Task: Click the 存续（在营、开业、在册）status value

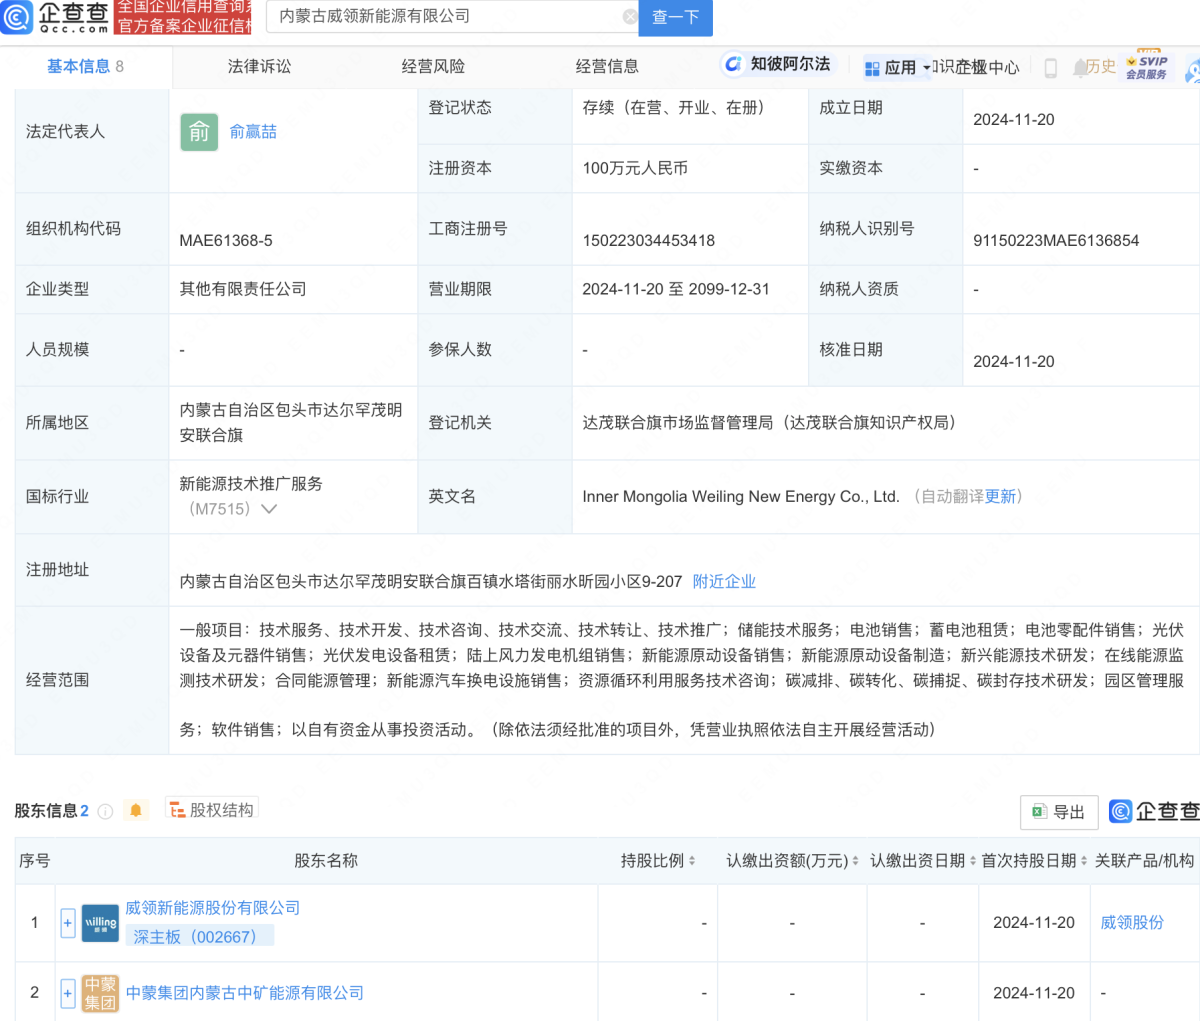Action: coord(673,108)
